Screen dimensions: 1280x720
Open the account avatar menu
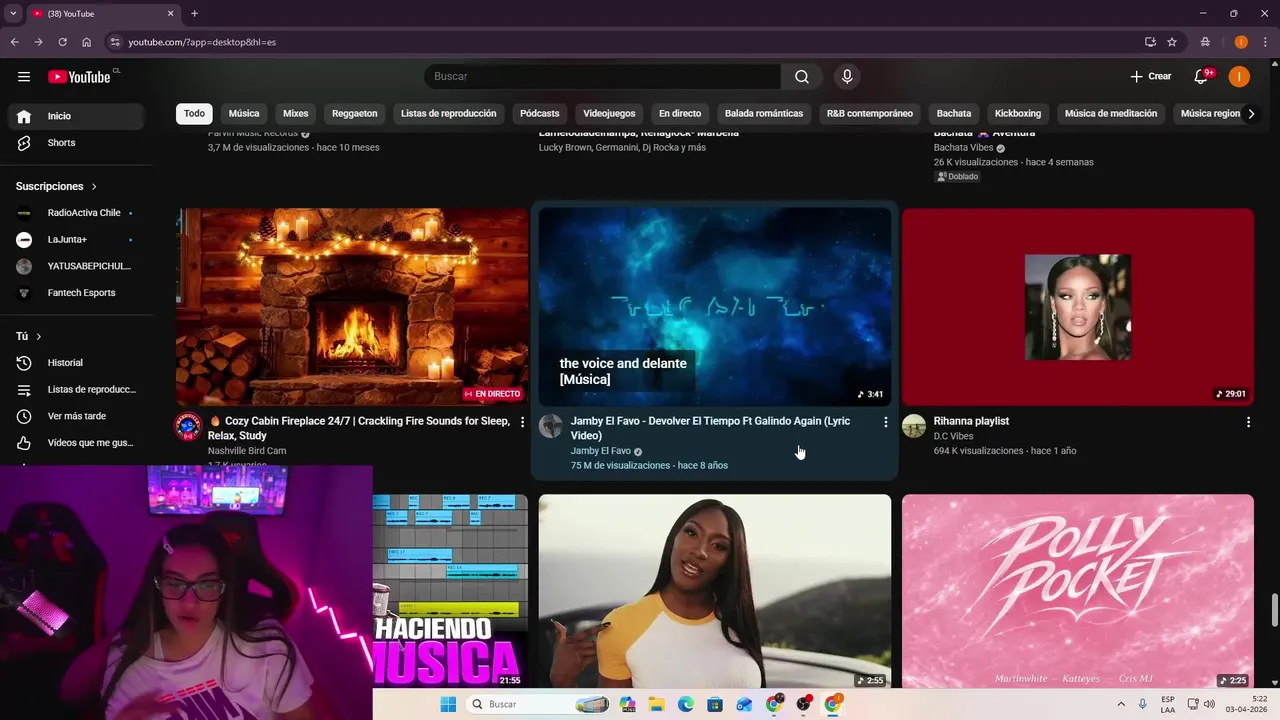pos(1239,77)
